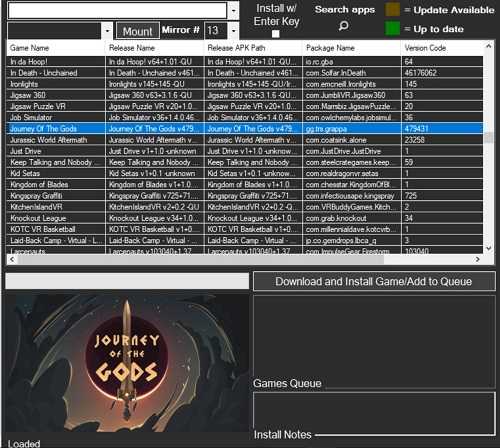Viewport: 500px width, 448px height.
Task: Click package name gg.trs.grappa
Action: coord(326,129)
